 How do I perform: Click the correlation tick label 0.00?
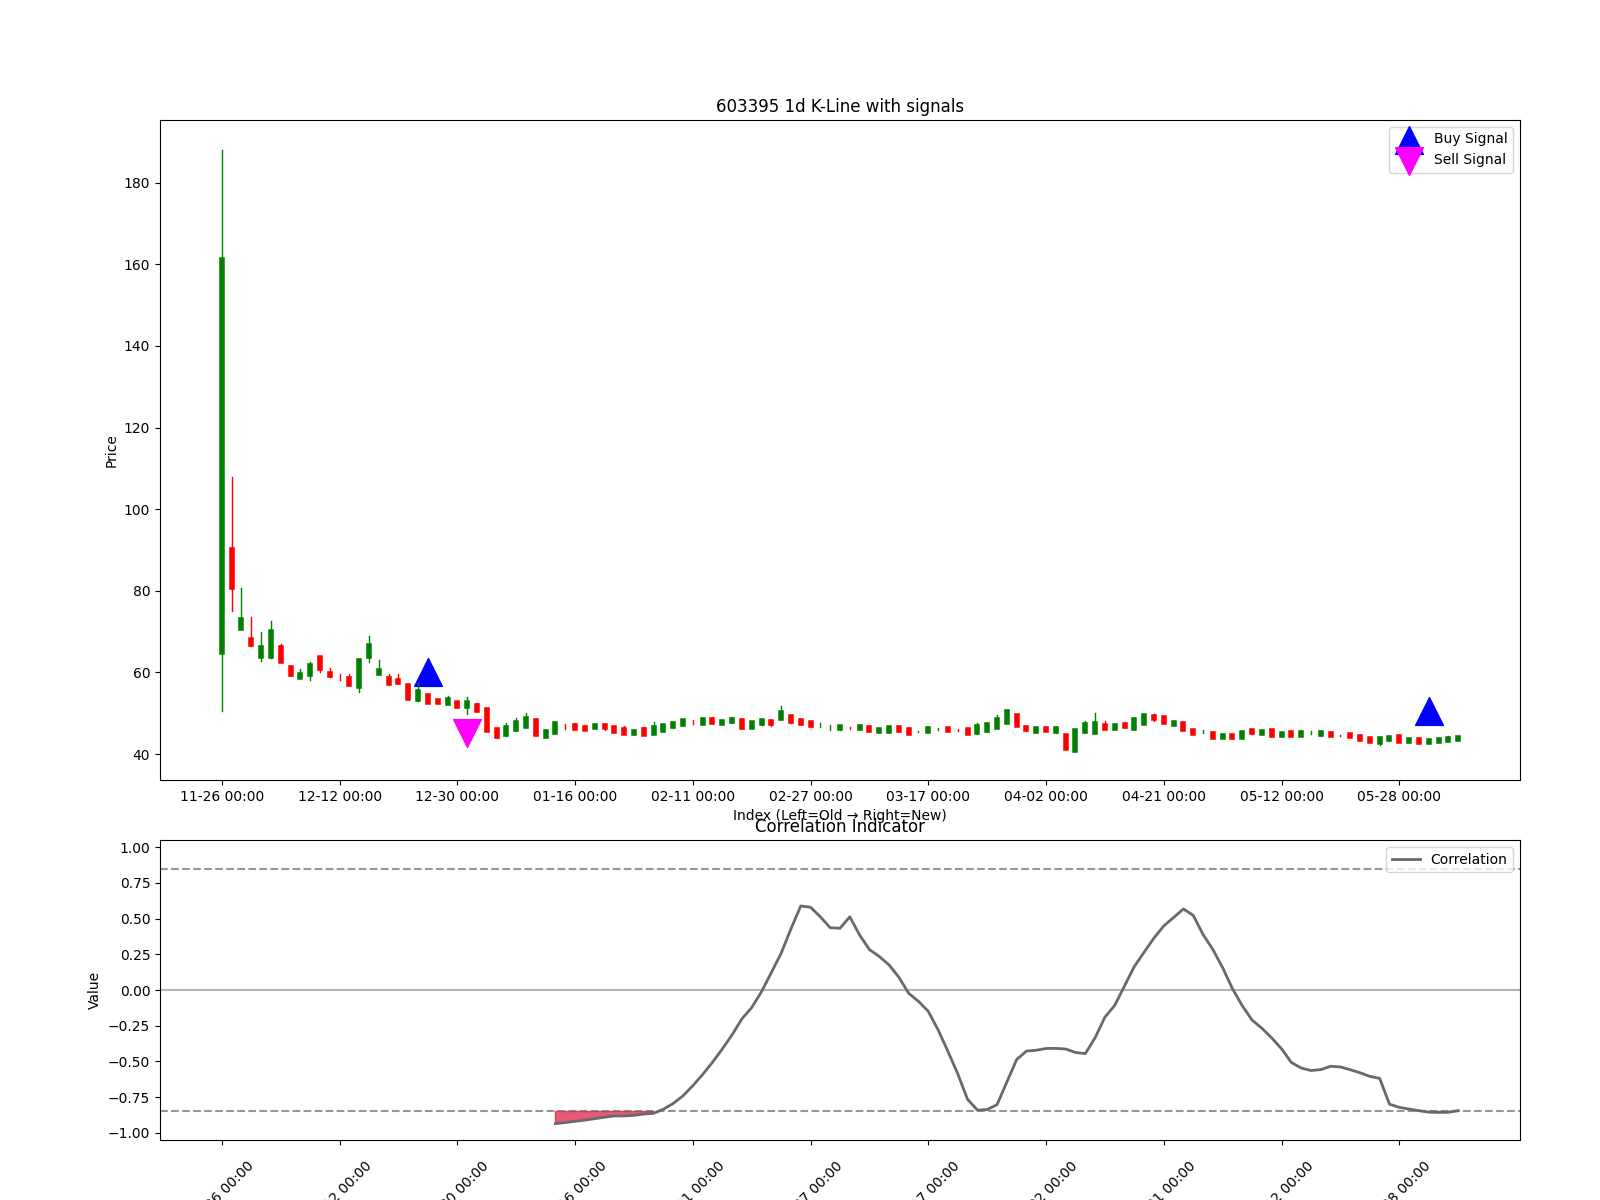[x=134, y=991]
